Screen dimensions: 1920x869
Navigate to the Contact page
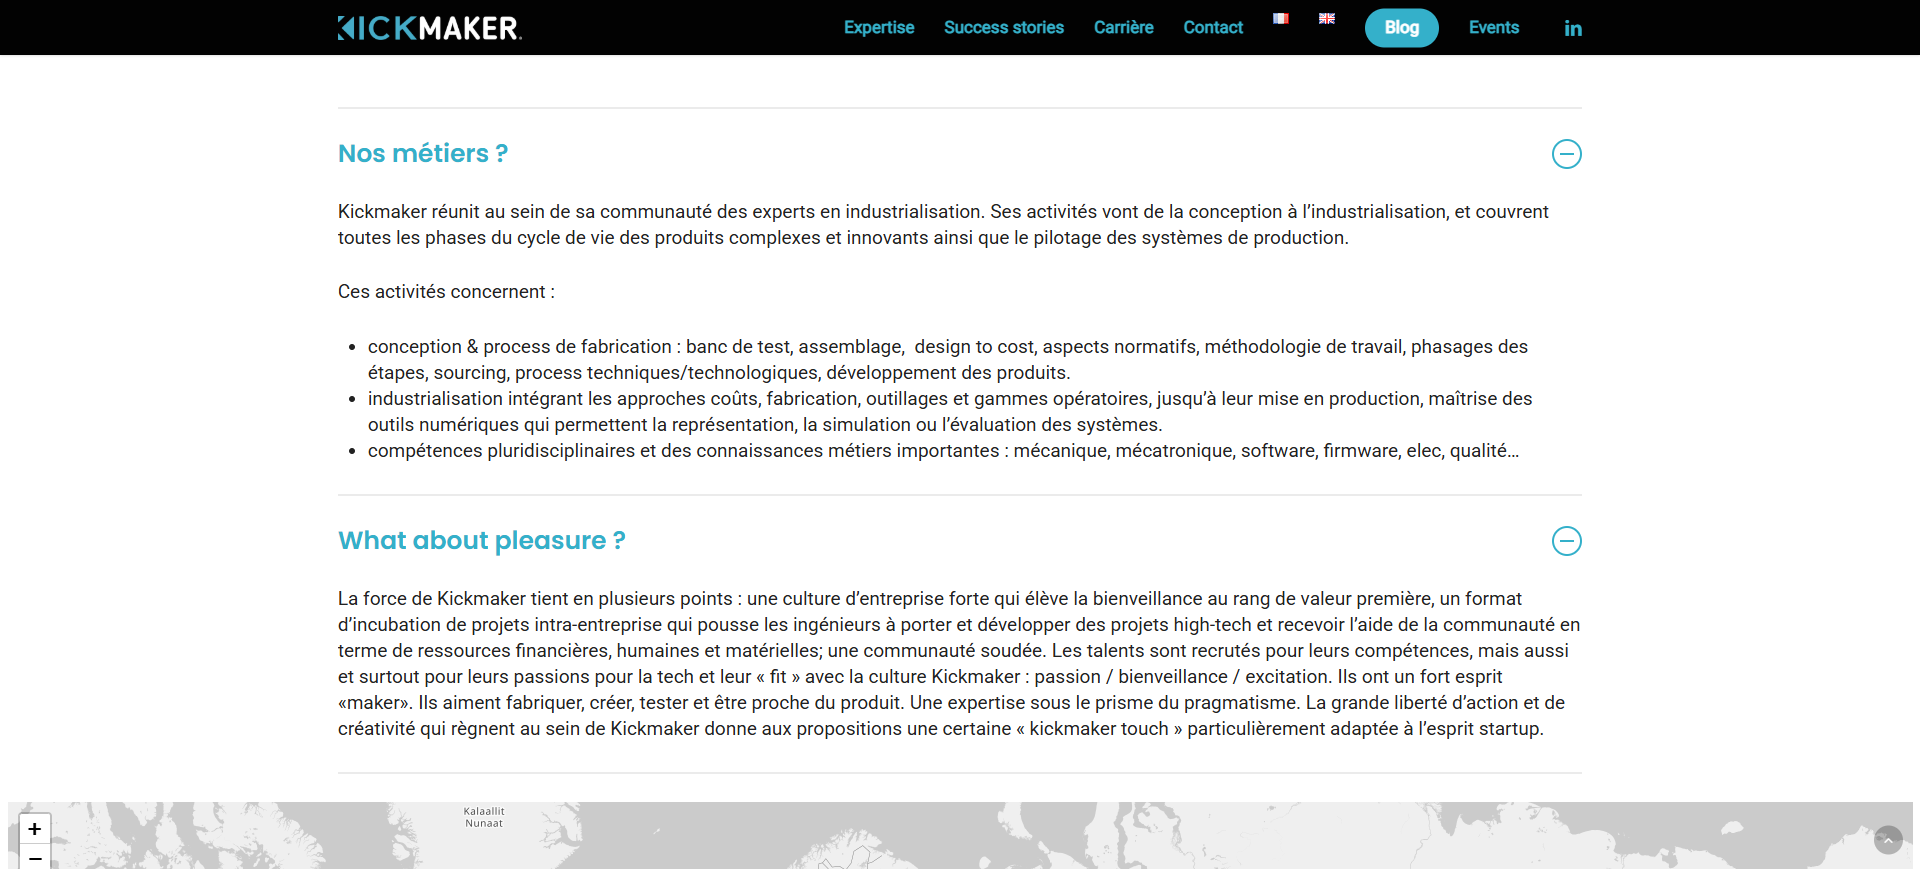pos(1213,28)
